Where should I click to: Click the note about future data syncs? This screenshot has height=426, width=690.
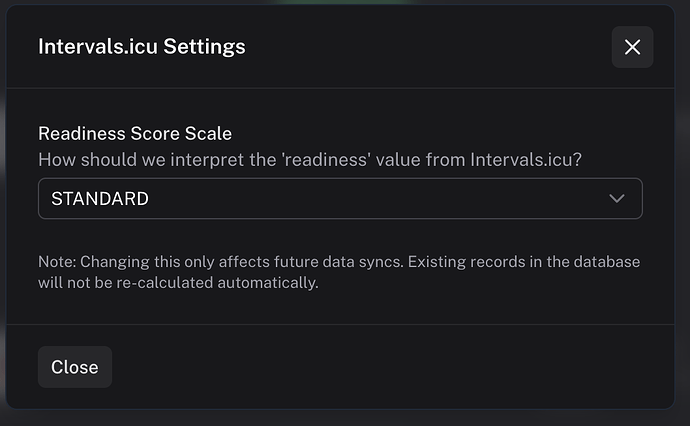click(339, 262)
